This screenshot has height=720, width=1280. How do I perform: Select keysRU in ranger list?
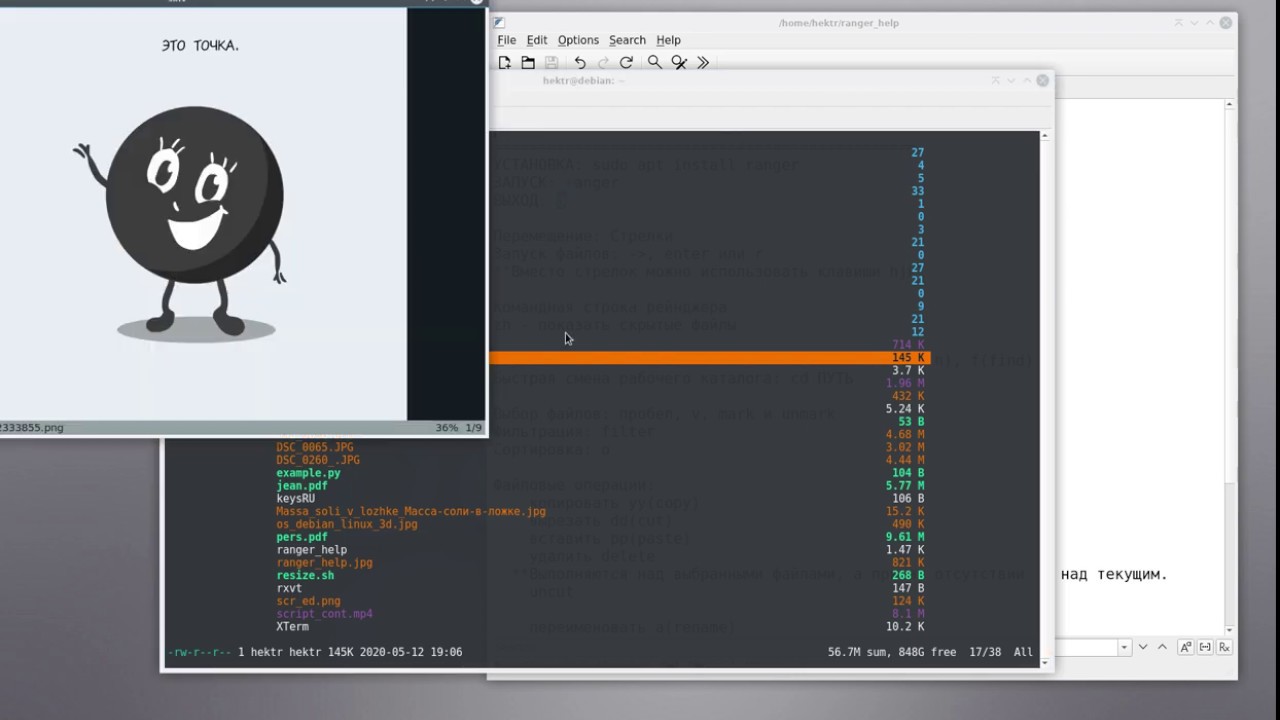click(x=296, y=498)
